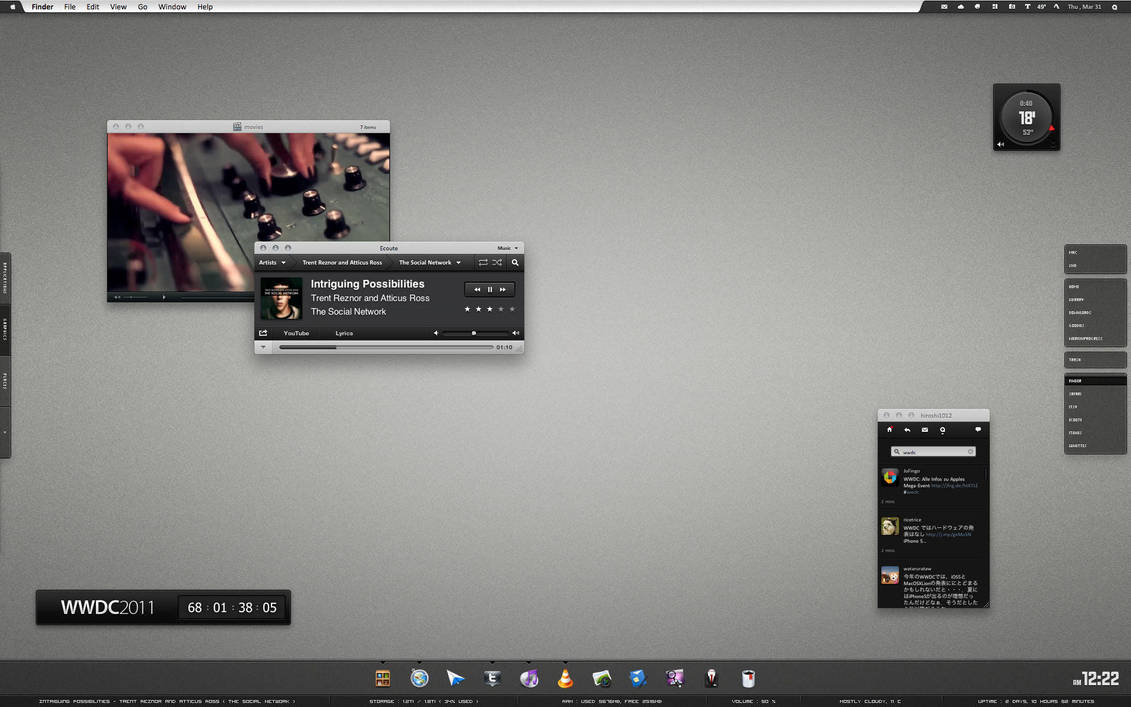Select the search tab in Twitter

coord(942,430)
